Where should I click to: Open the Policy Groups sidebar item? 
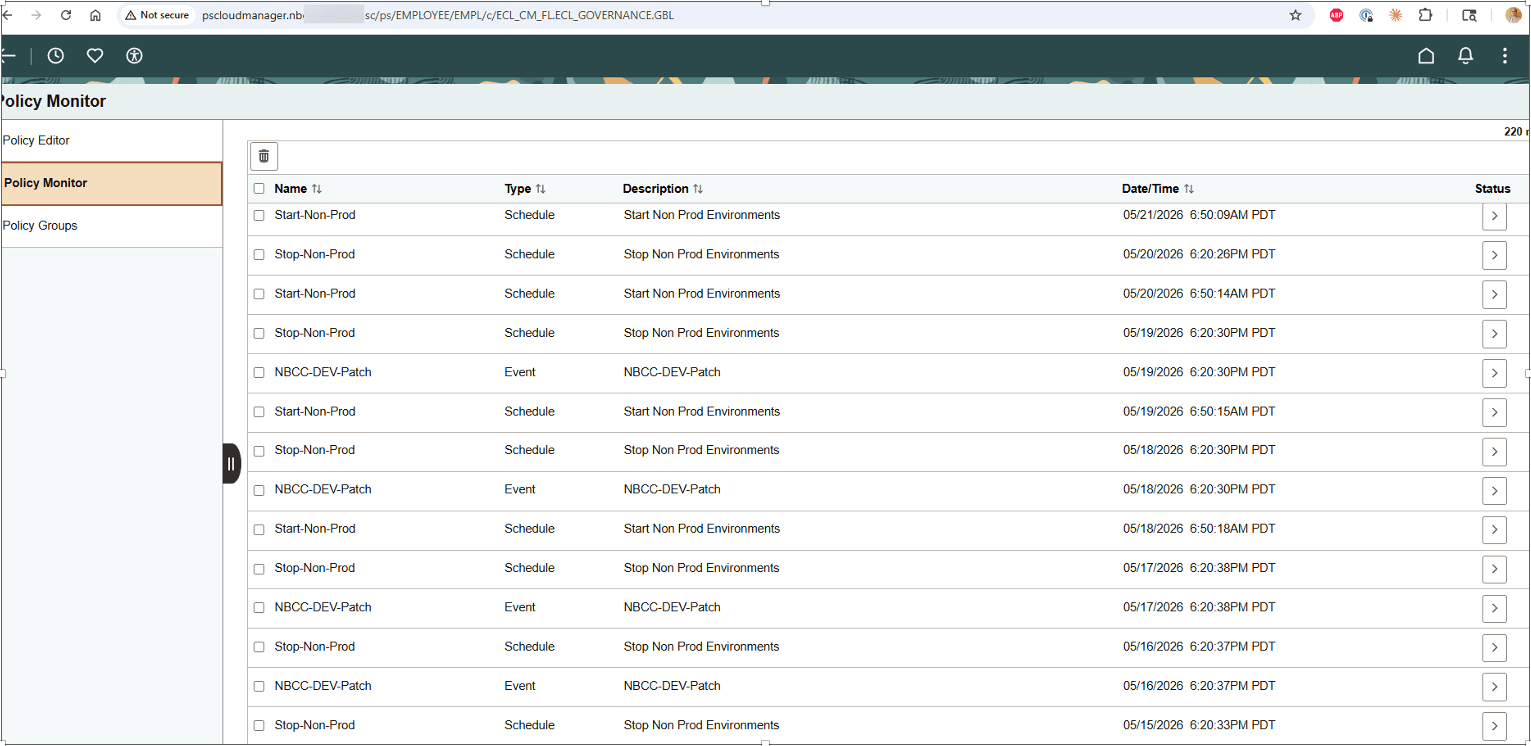(111, 226)
